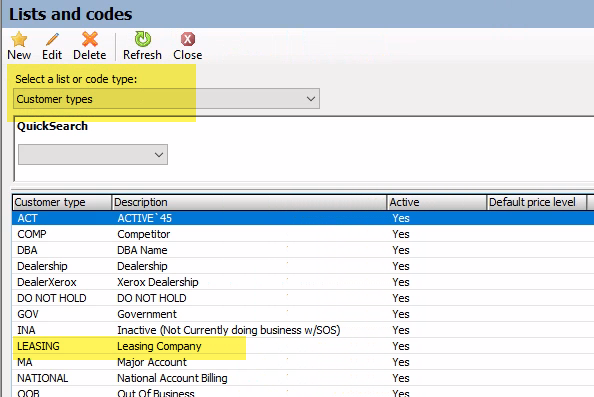Image resolution: width=594 pixels, height=397 pixels.
Task: Click Yes in the NATIONAL row
Action: [401, 378]
